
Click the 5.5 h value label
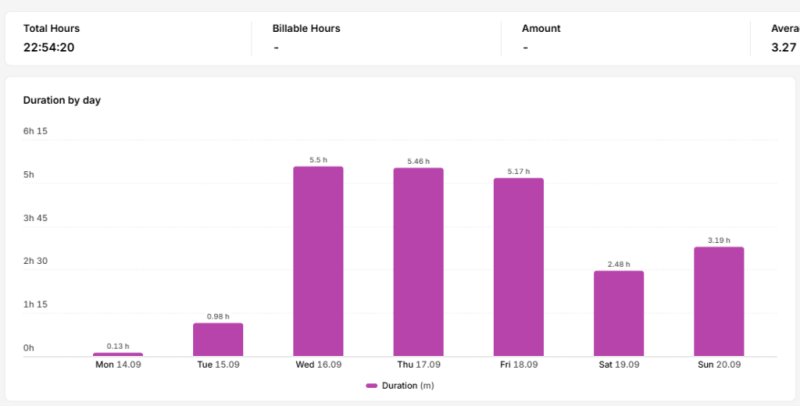tap(318, 160)
